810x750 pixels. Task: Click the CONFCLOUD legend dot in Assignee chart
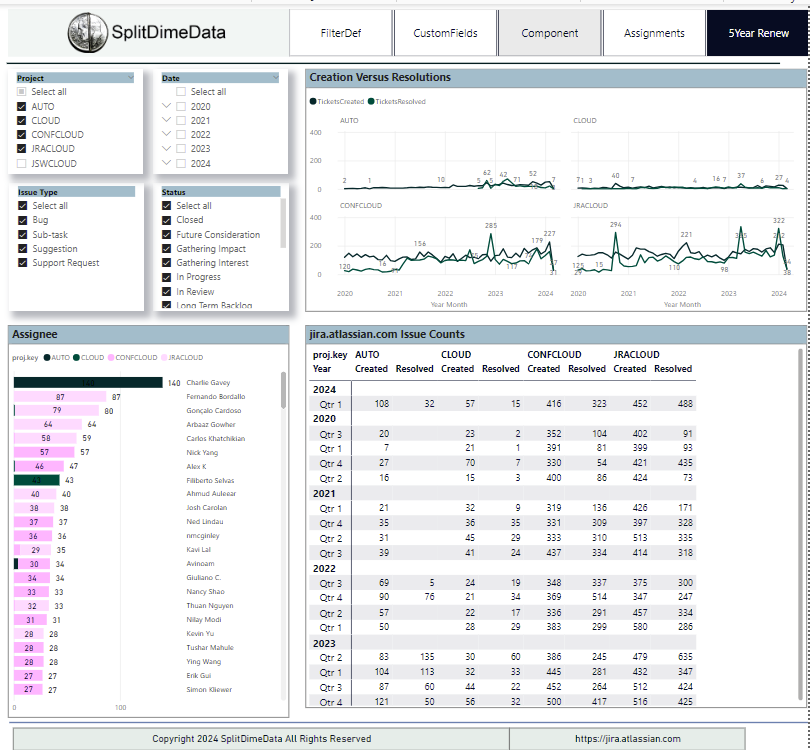point(111,357)
